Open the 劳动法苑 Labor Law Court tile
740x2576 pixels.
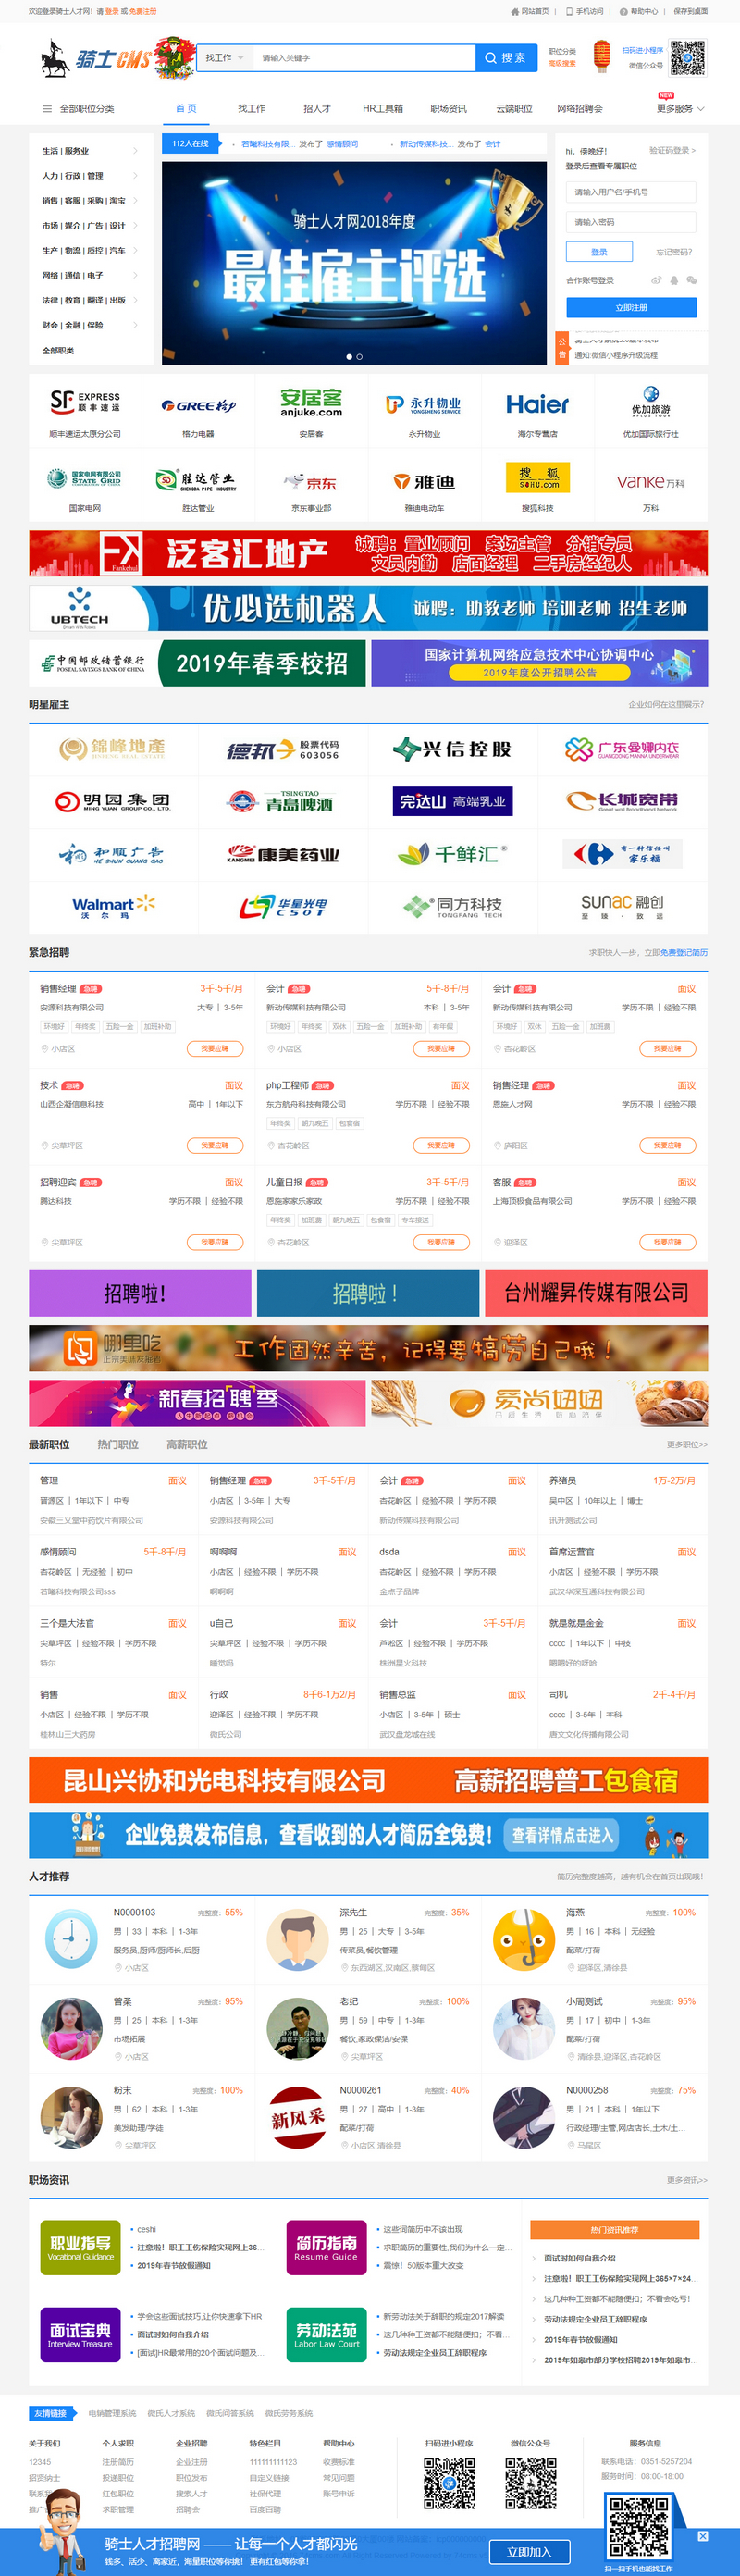326,2334
